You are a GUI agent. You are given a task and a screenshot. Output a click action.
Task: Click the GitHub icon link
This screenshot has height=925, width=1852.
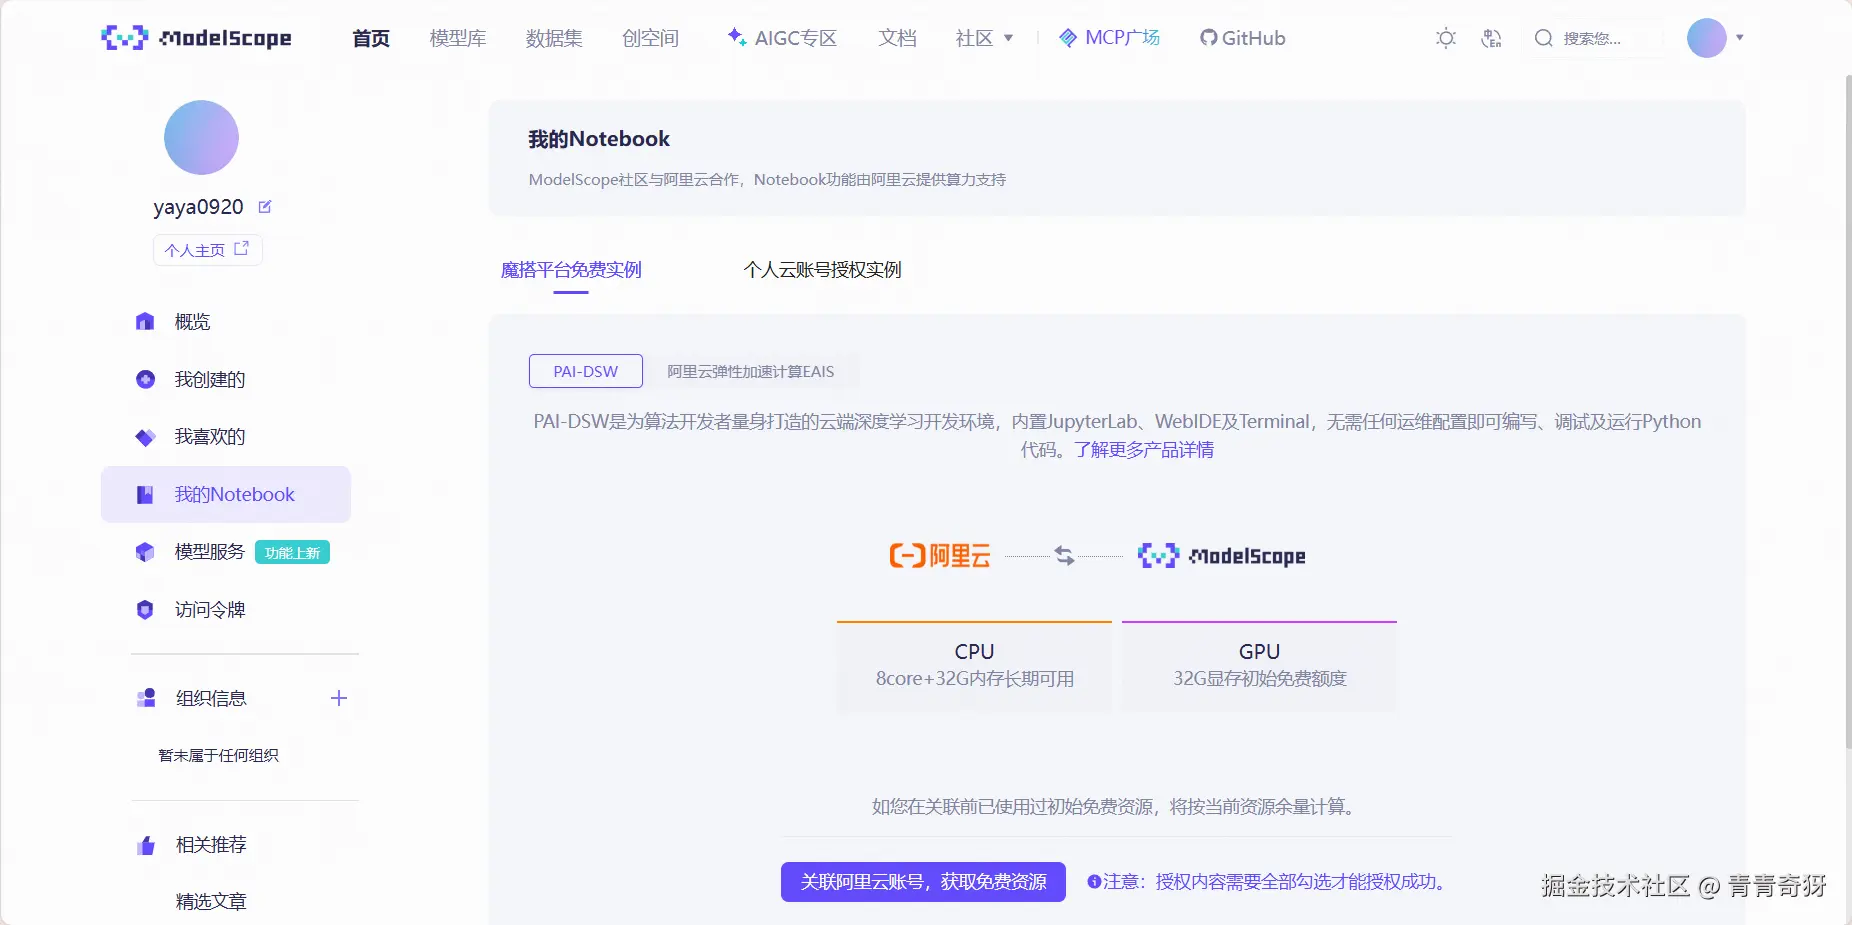pyautogui.click(x=1208, y=38)
